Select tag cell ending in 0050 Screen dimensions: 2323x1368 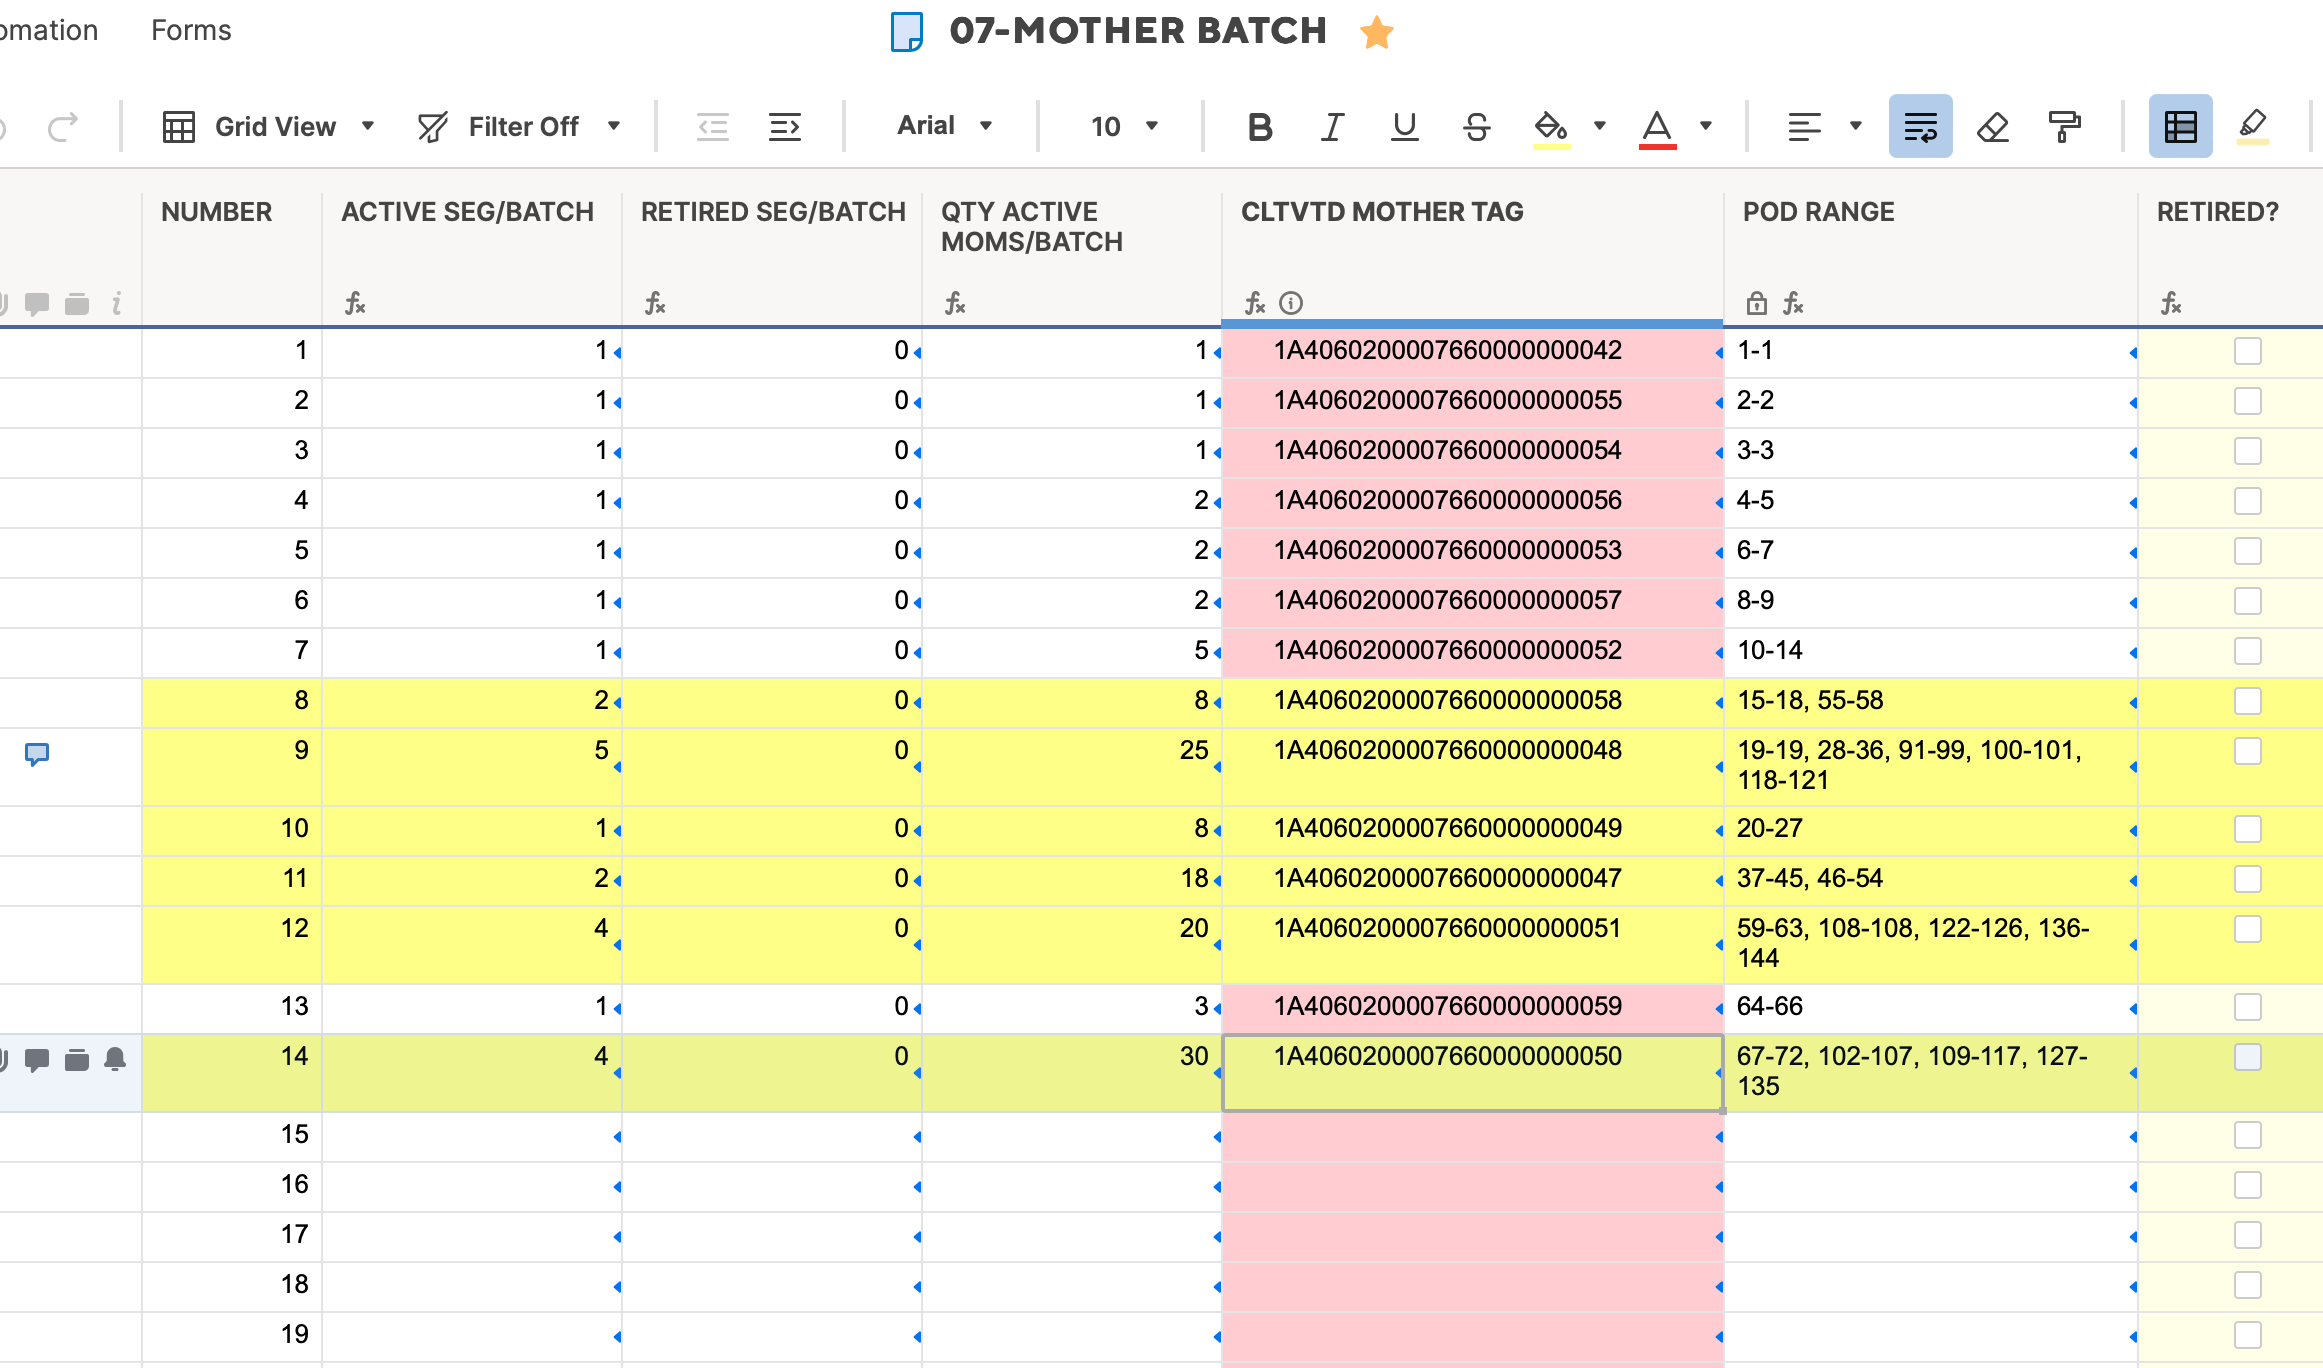click(1473, 1073)
